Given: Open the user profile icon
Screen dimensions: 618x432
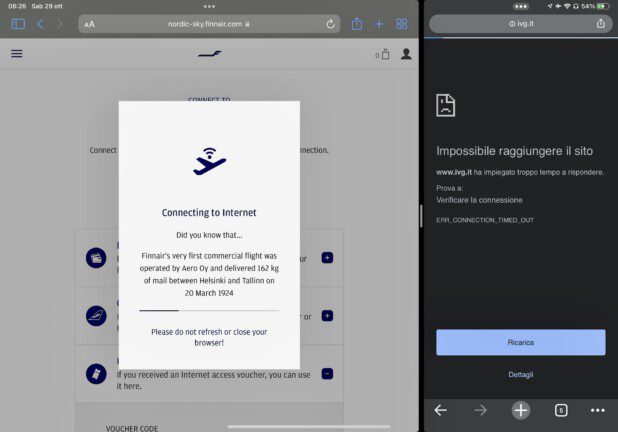Looking at the screenshot, I should (406, 54).
